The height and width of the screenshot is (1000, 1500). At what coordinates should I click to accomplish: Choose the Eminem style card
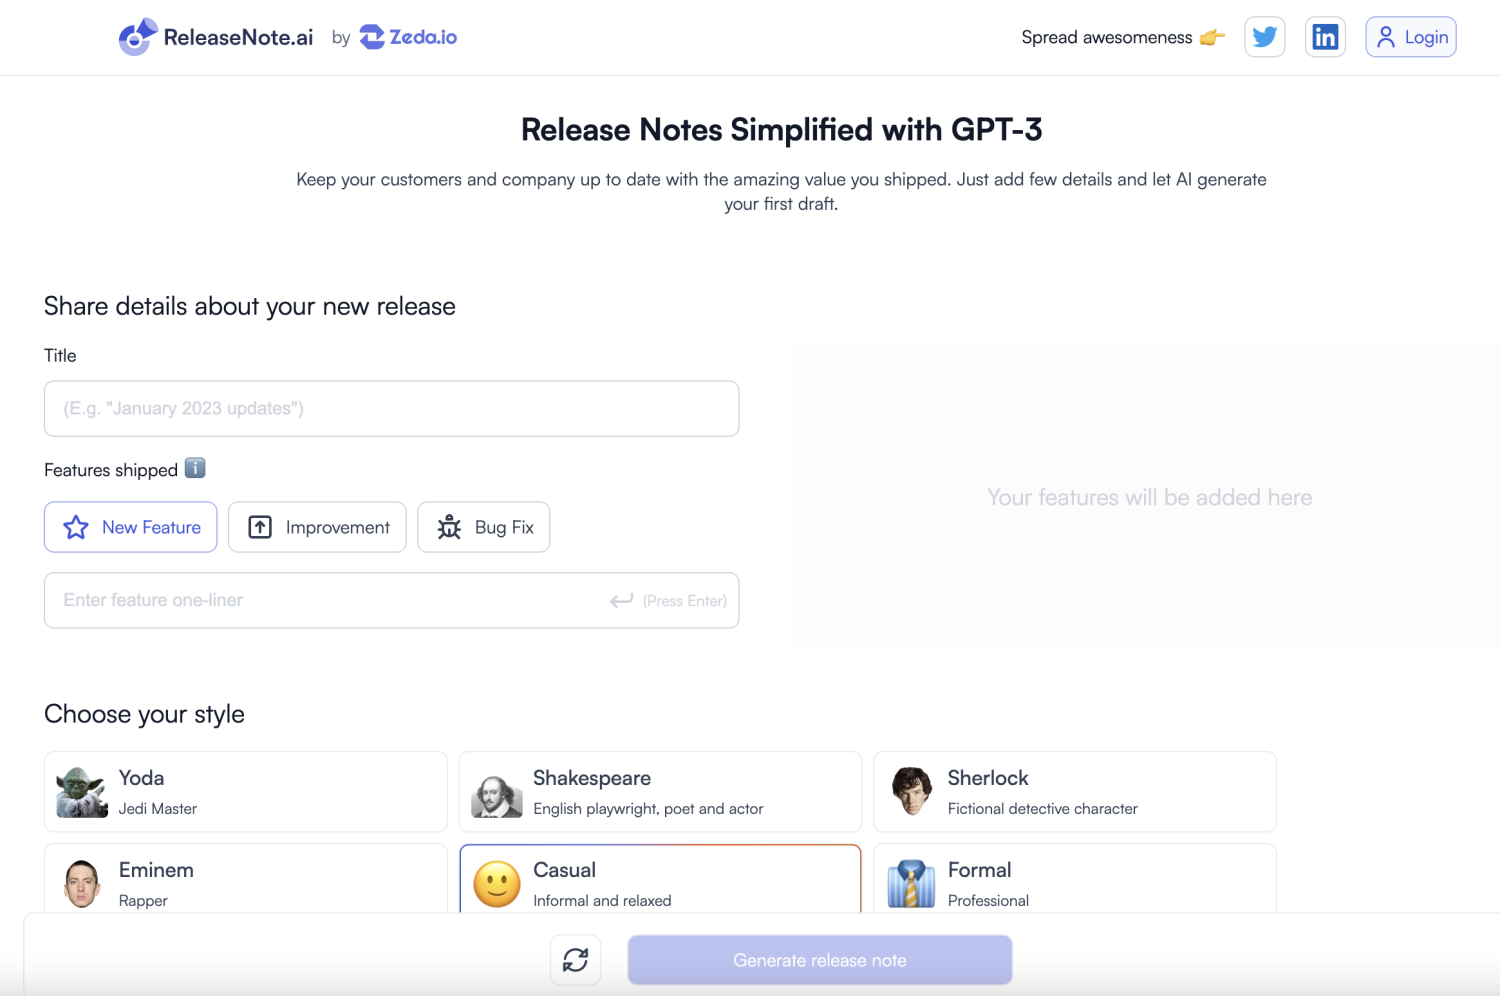coord(246,878)
